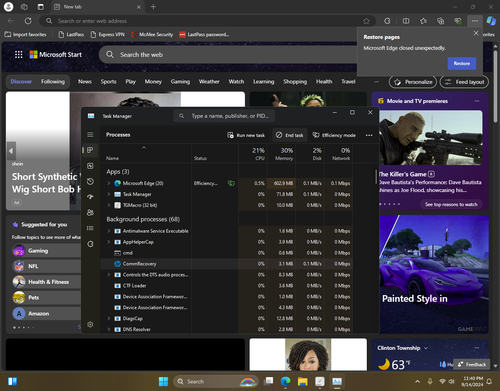
Task: Open Edge Split screen icon
Action: tap(406, 21)
